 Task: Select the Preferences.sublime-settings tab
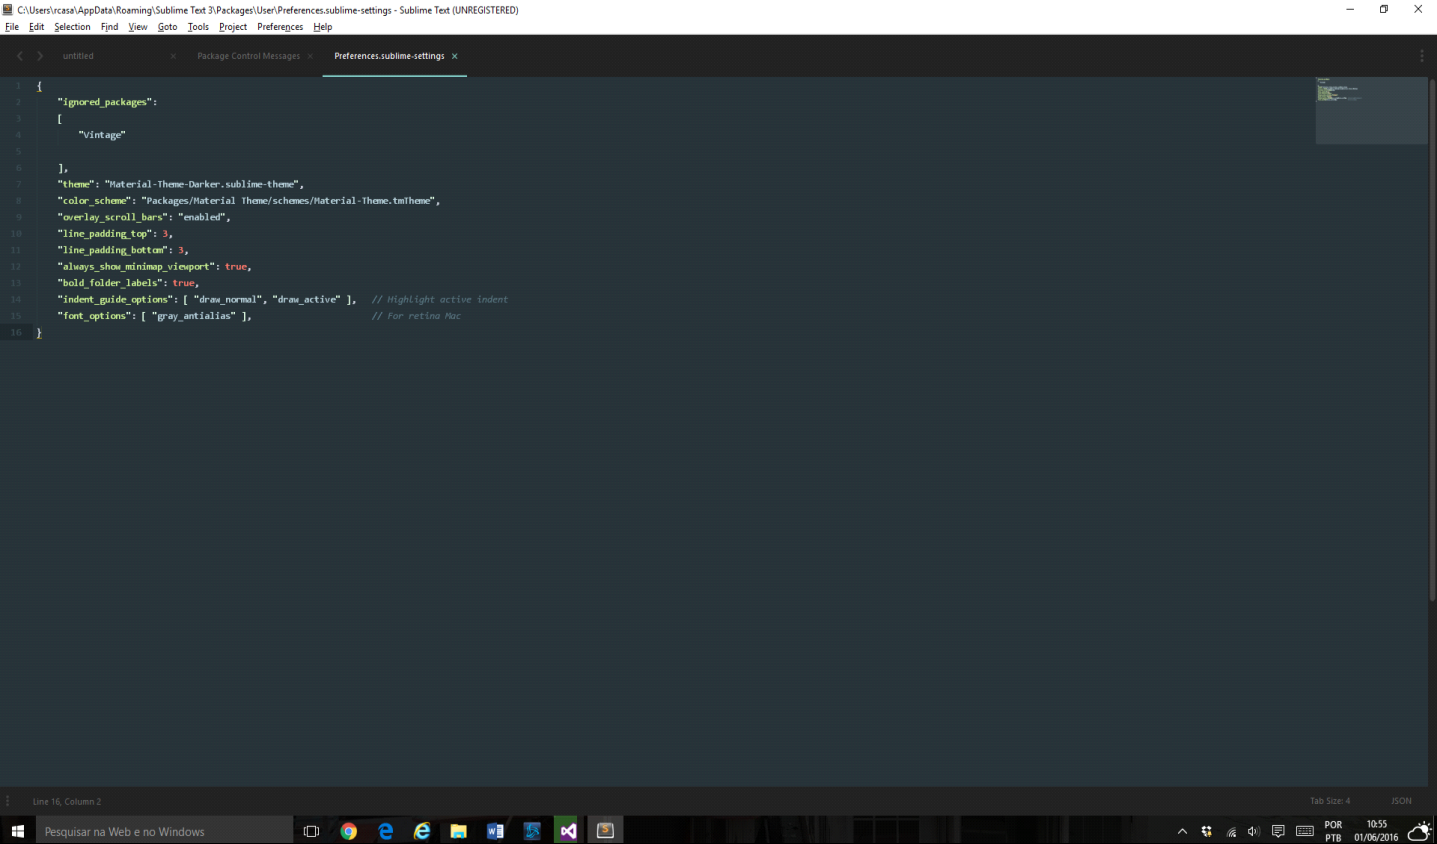389,56
